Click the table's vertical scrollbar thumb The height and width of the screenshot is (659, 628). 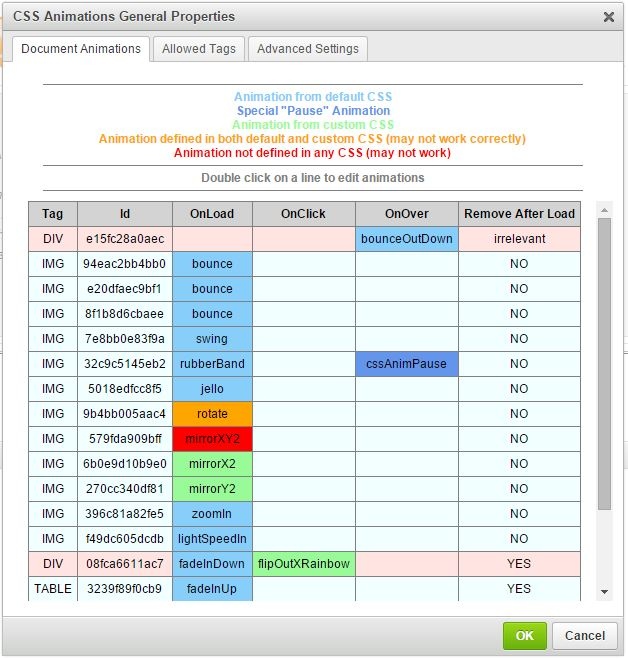coord(603,360)
